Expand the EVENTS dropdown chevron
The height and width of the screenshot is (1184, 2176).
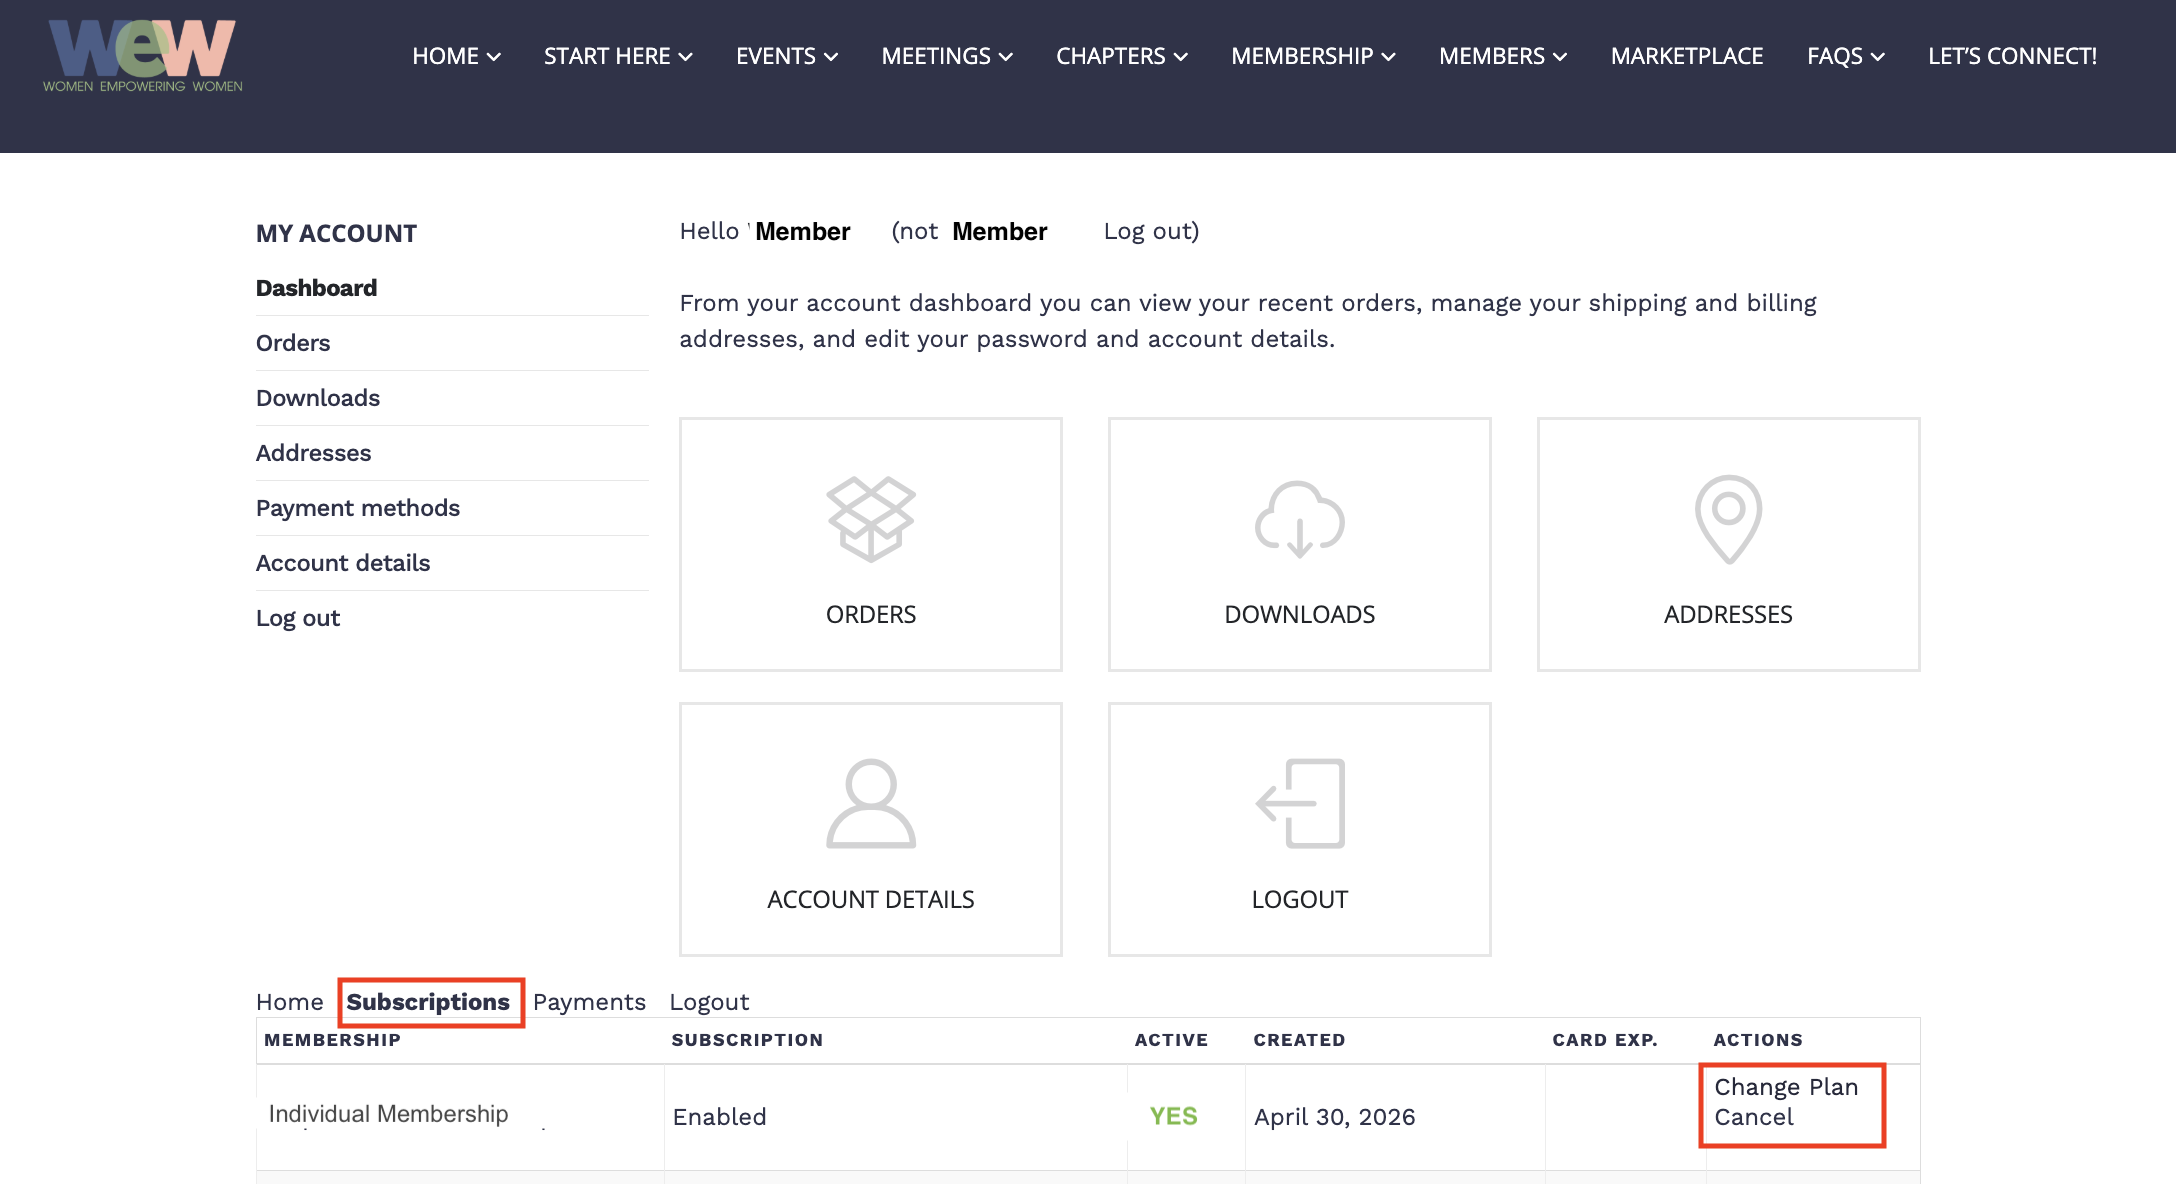point(831,57)
